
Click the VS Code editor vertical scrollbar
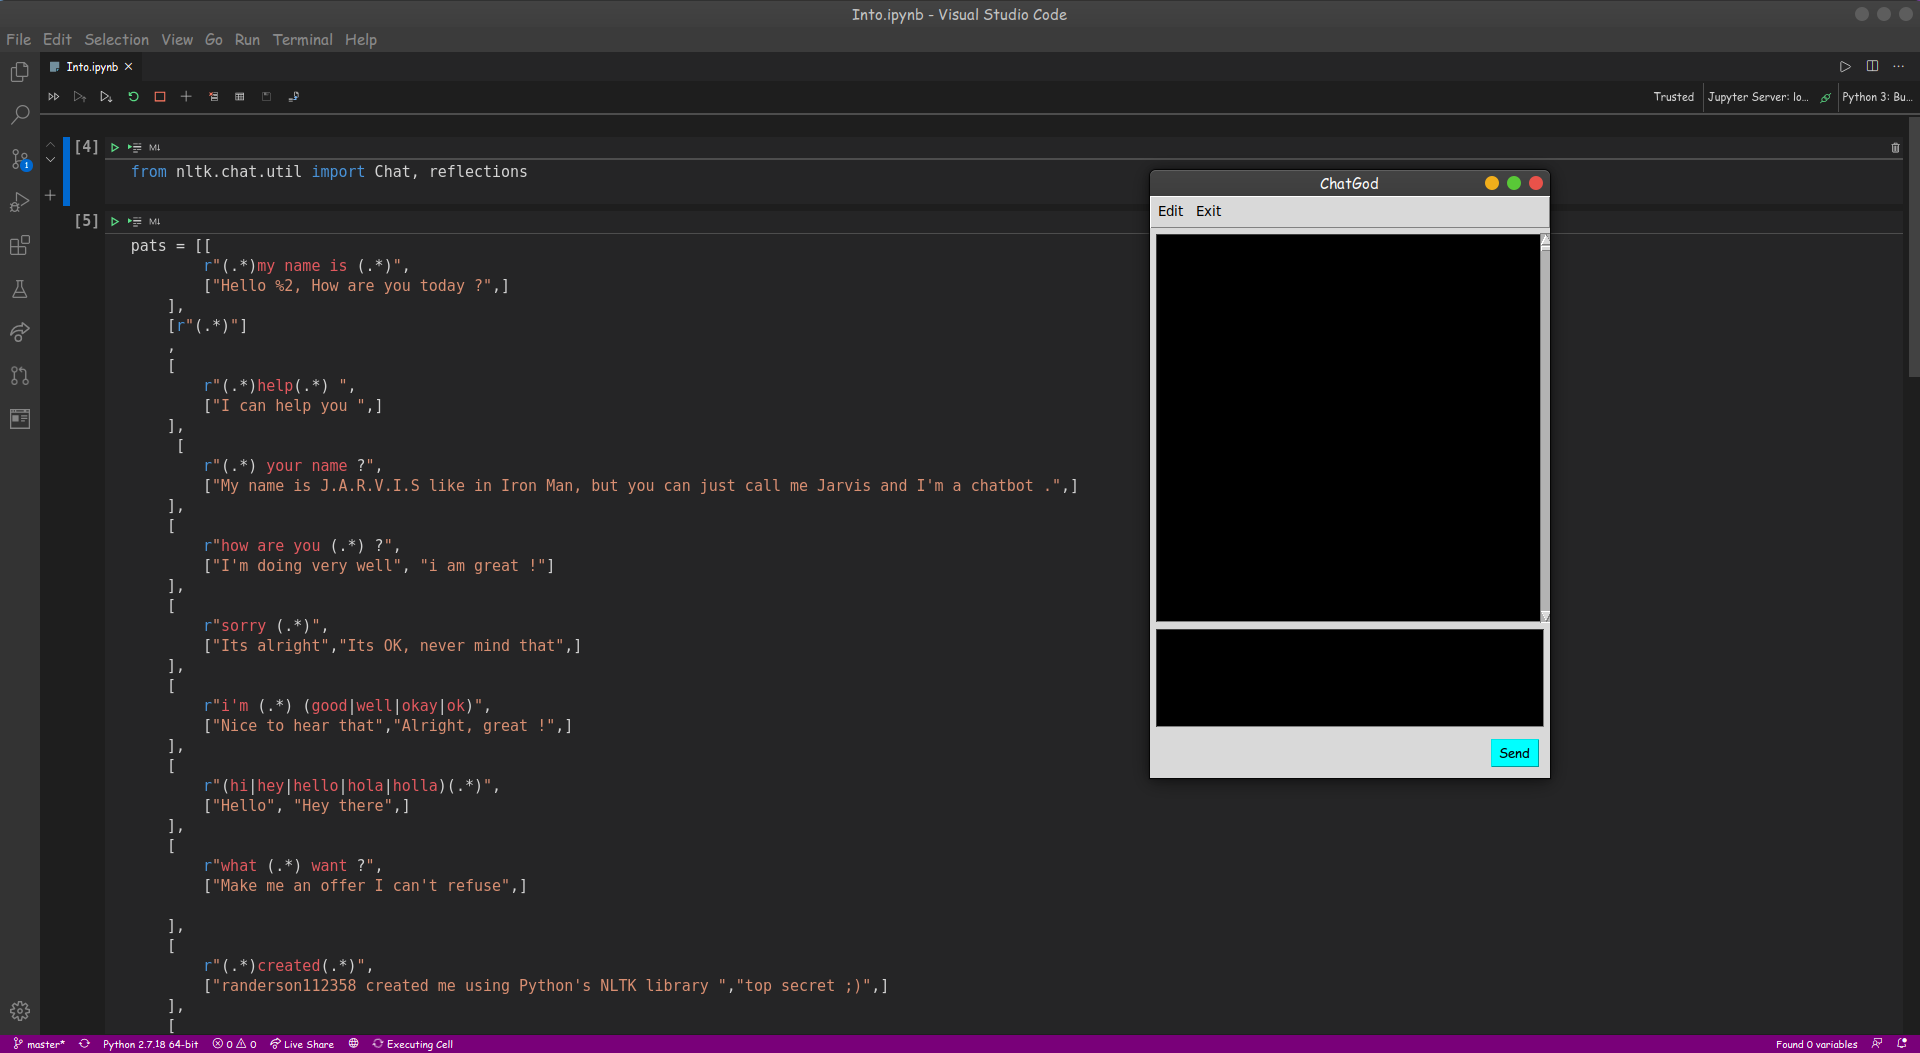click(1913, 248)
